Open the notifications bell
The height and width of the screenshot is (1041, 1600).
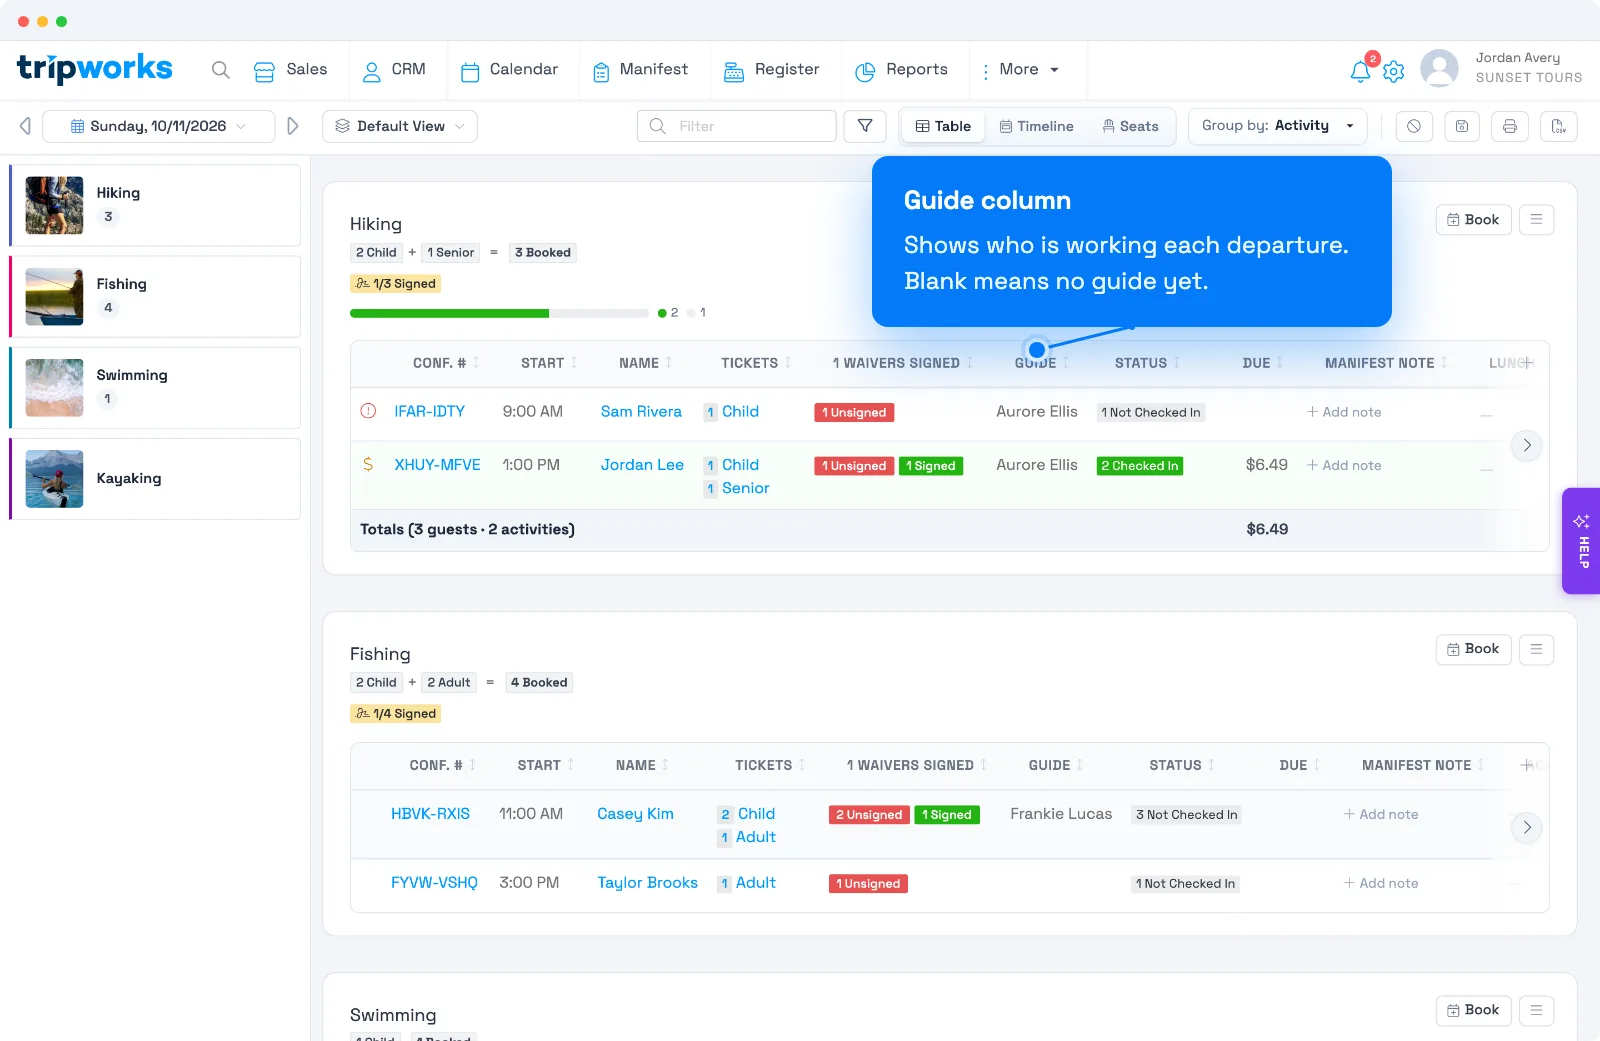1360,71
